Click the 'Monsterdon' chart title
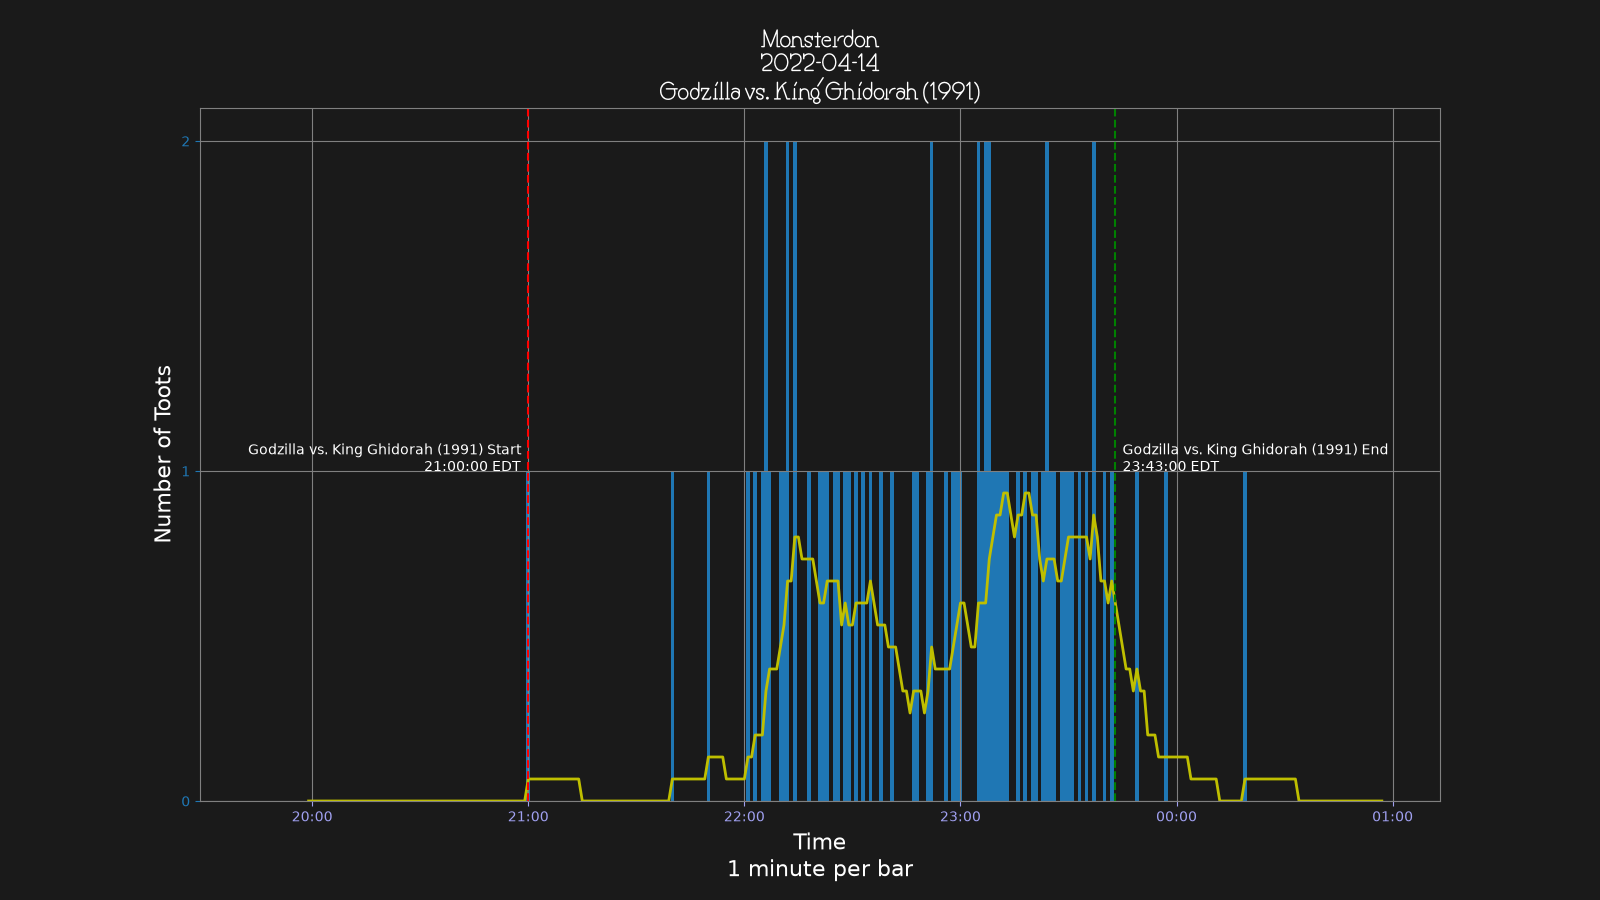This screenshot has width=1600, height=900. click(820, 39)
